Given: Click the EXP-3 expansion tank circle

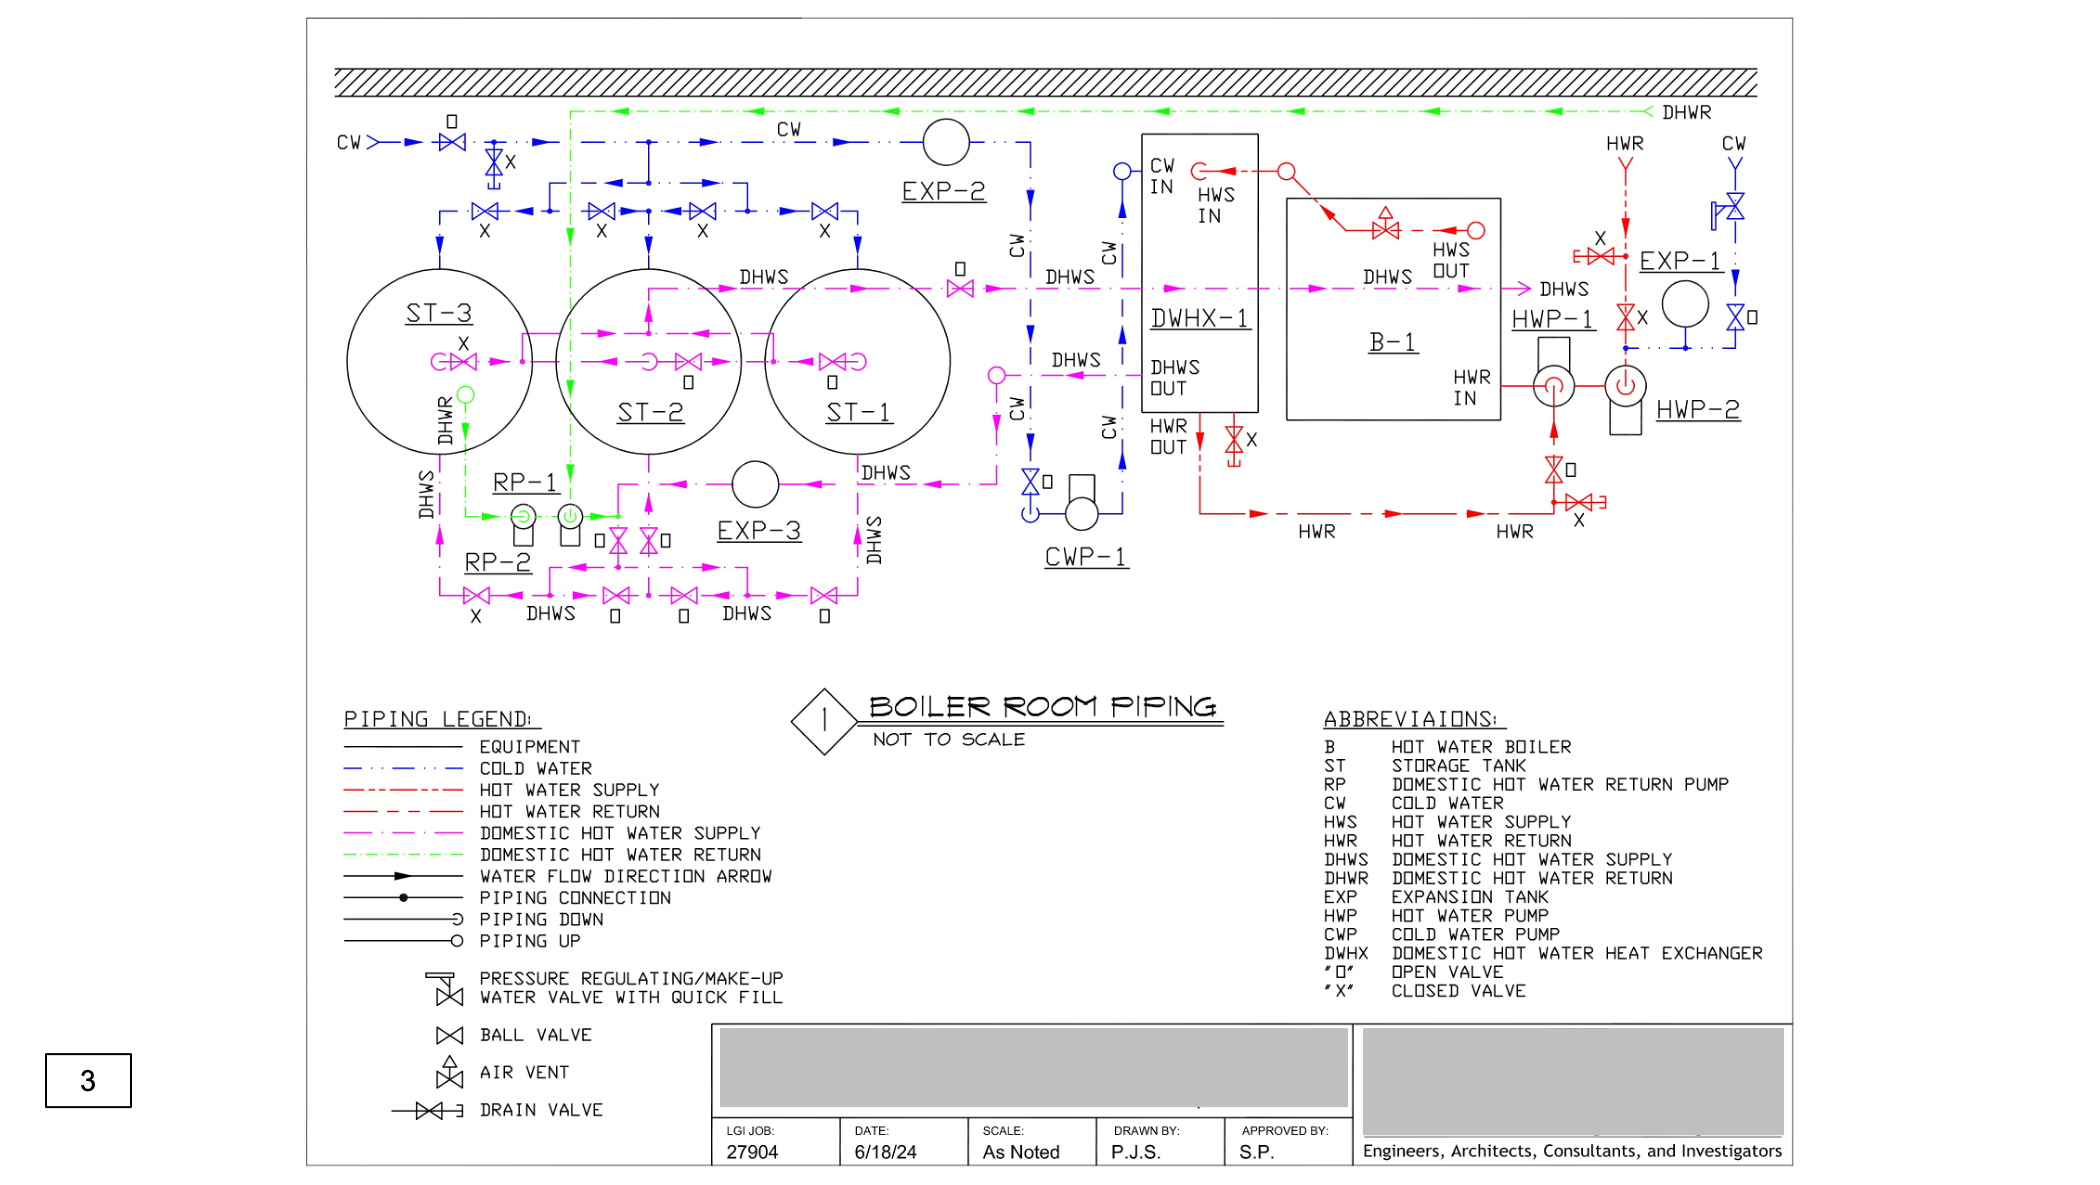Looking at the screenshot, I should pos(755,485).
